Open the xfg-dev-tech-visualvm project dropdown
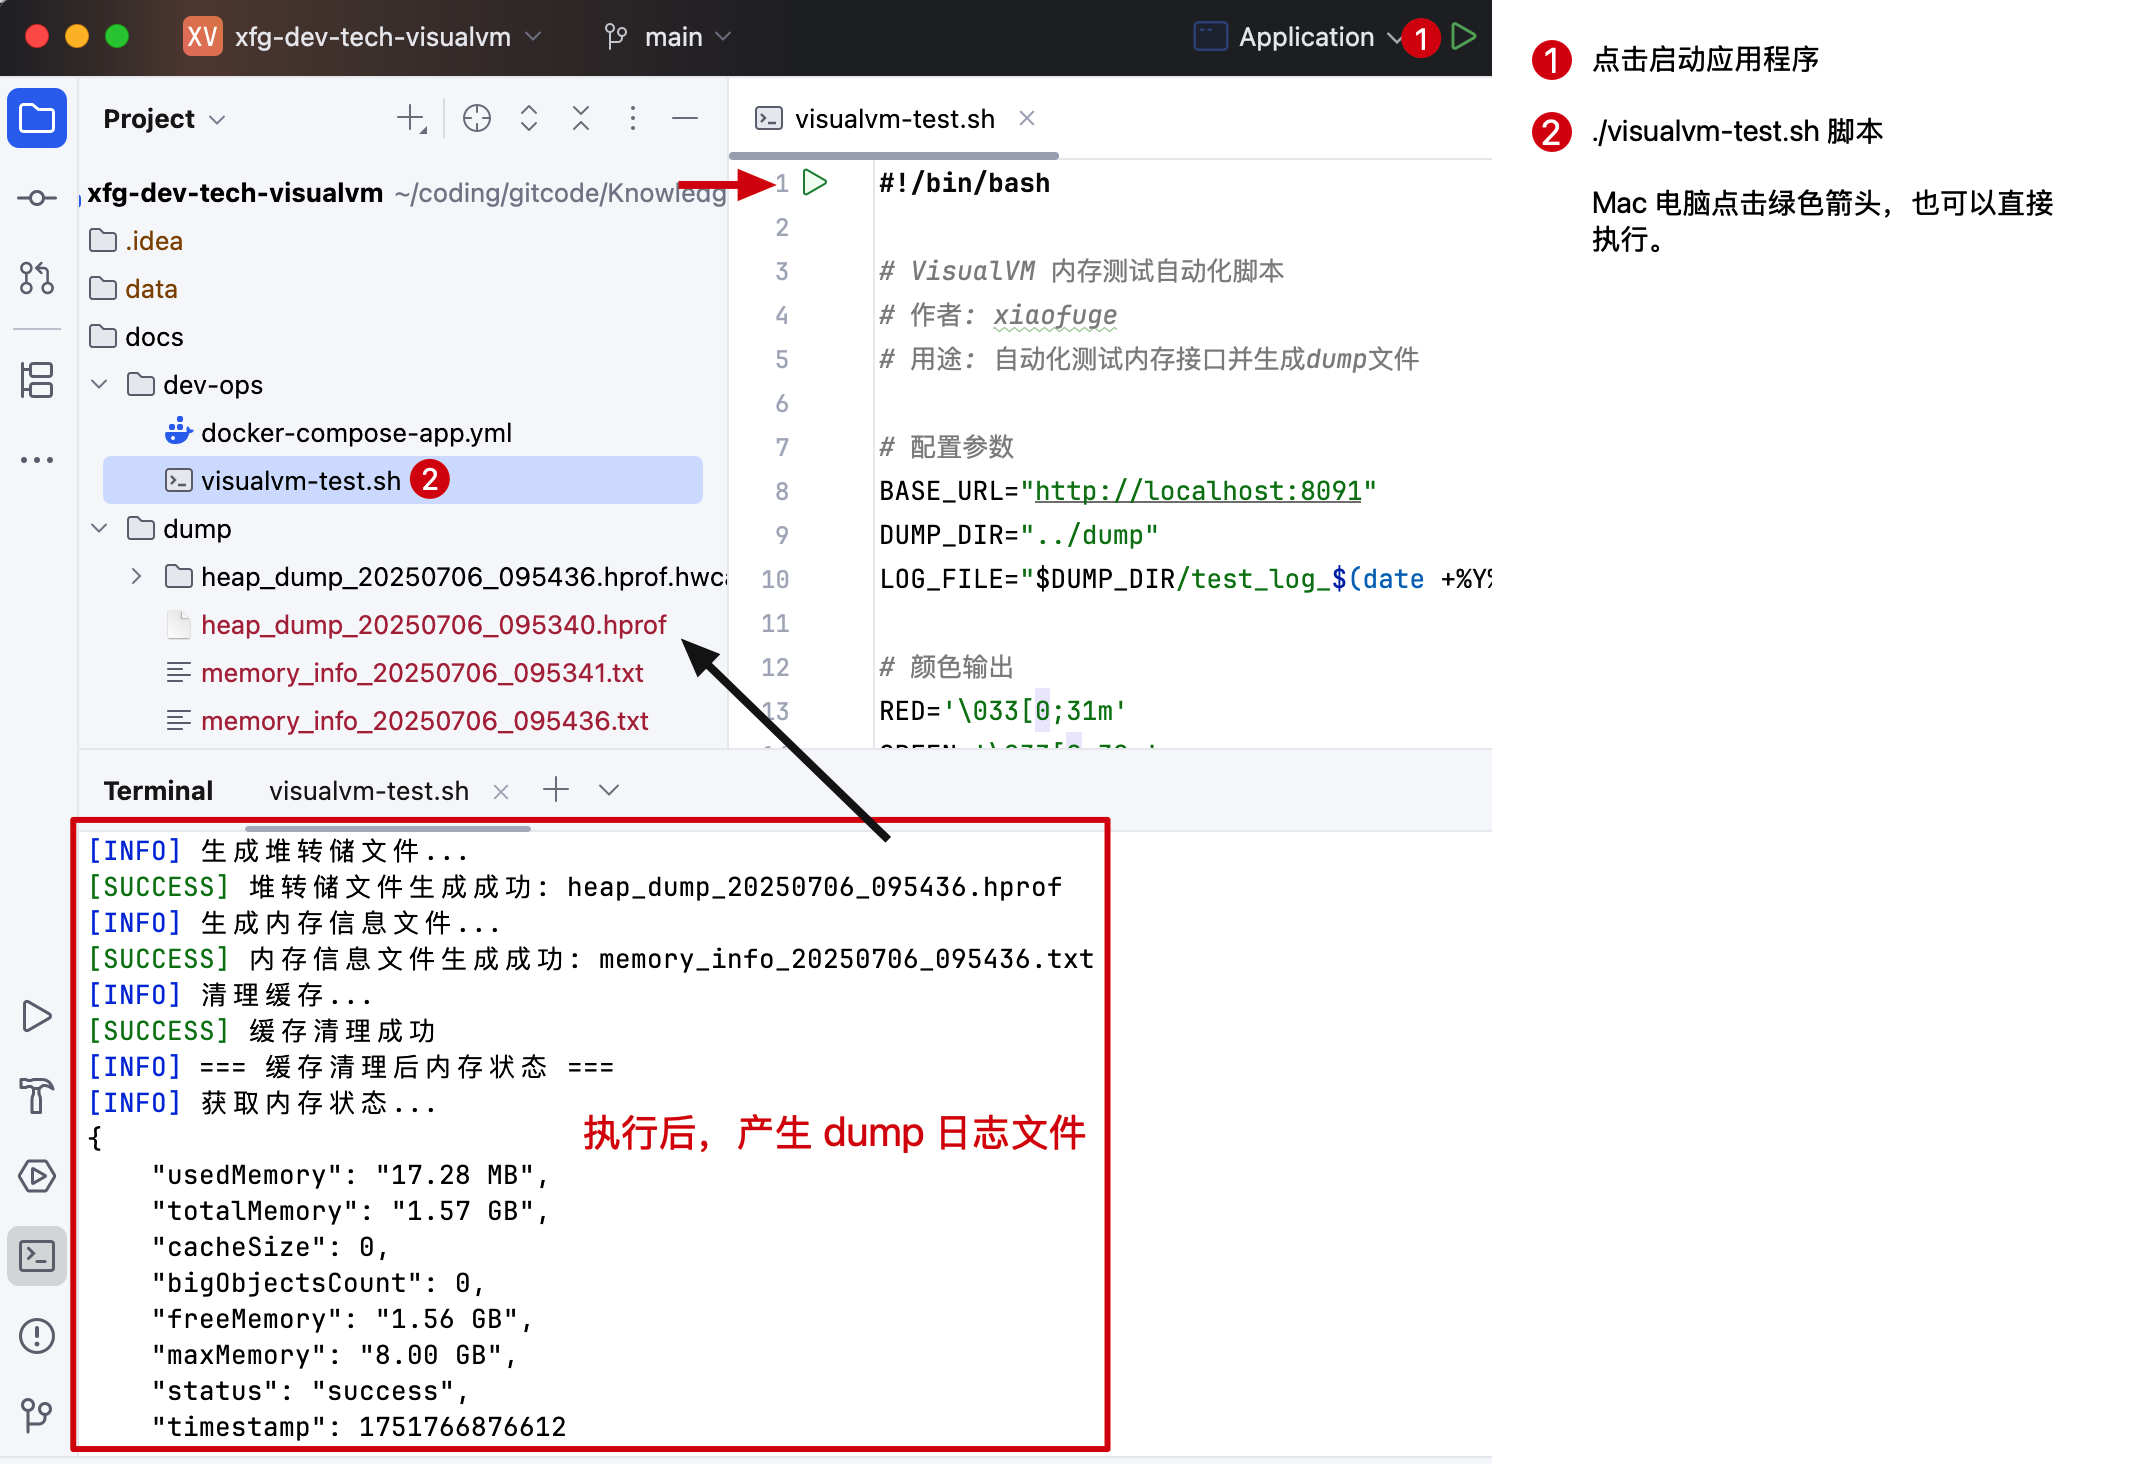 363,37
